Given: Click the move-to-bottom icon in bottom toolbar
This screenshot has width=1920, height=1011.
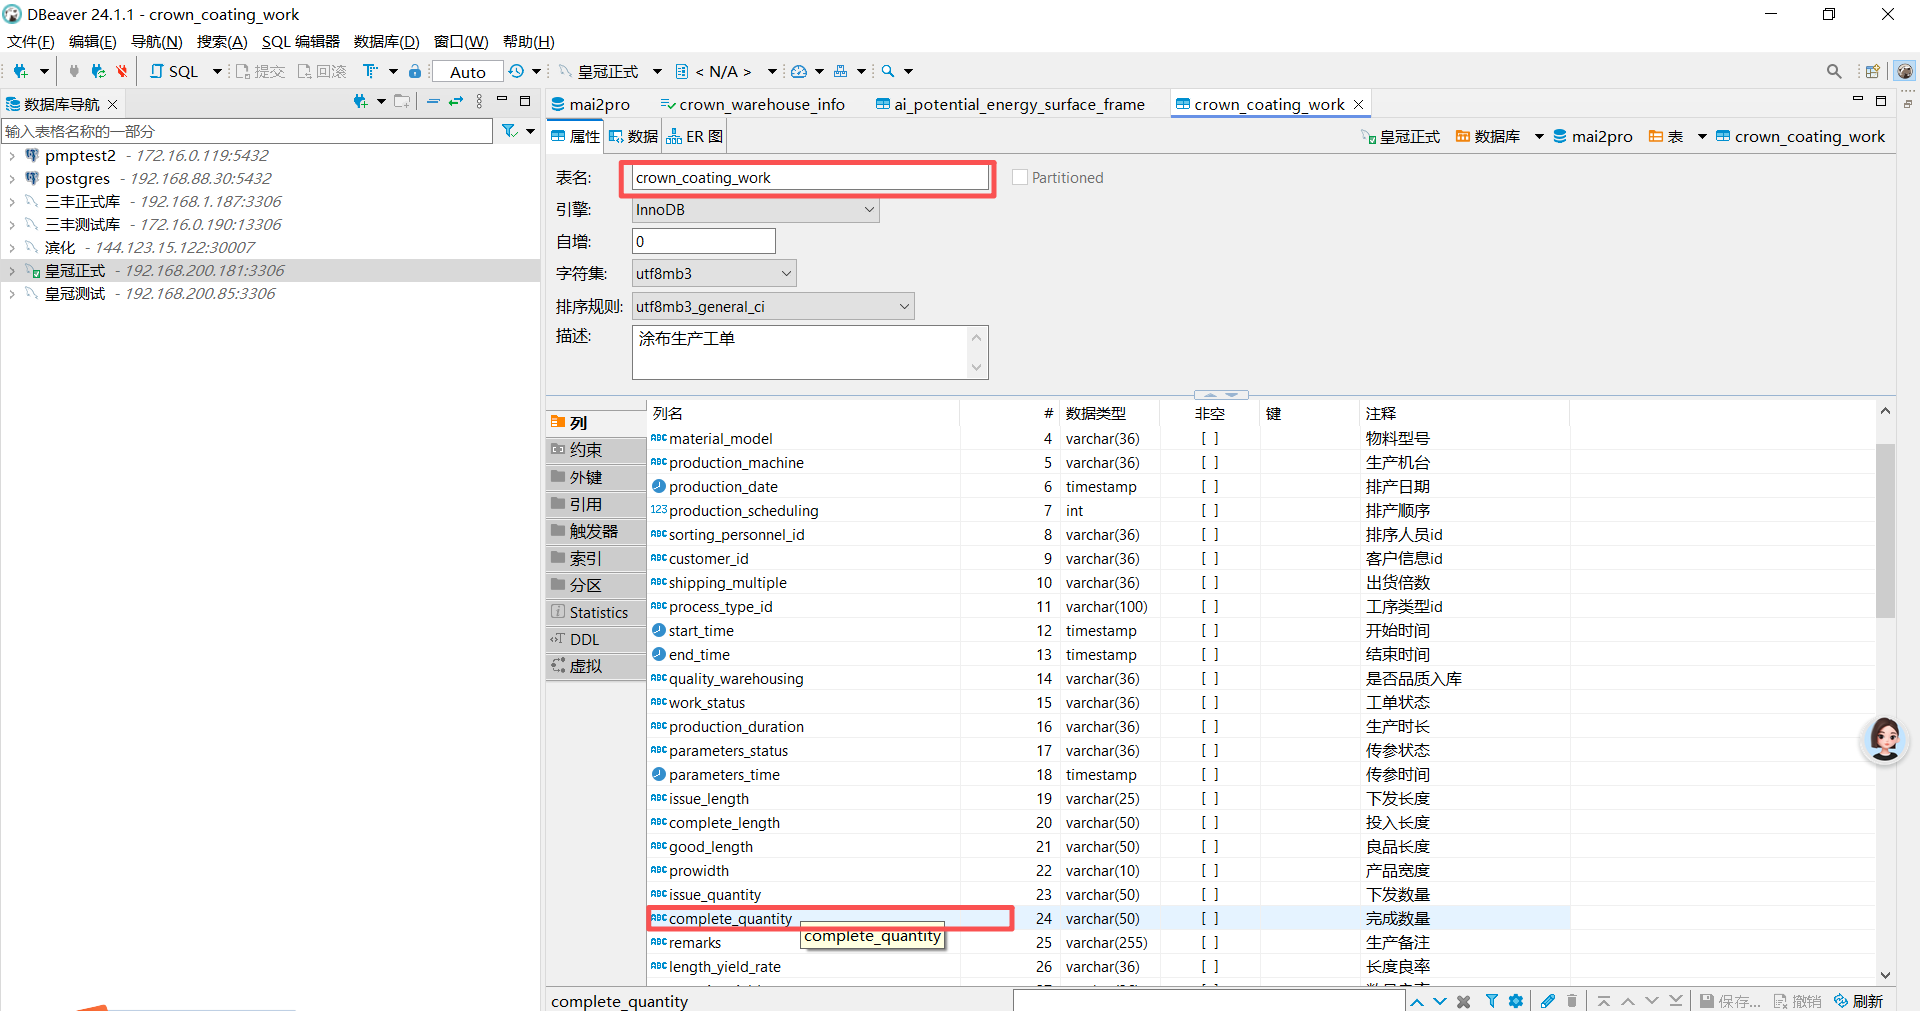Looking at the screenshot, I should click(x=1676, y=1001).
